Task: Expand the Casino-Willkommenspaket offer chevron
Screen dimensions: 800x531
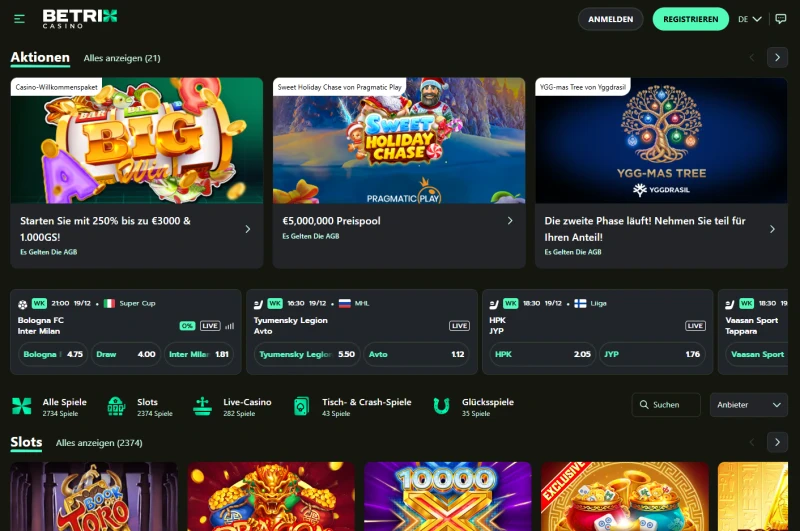Action: click(x=247, y=229)
